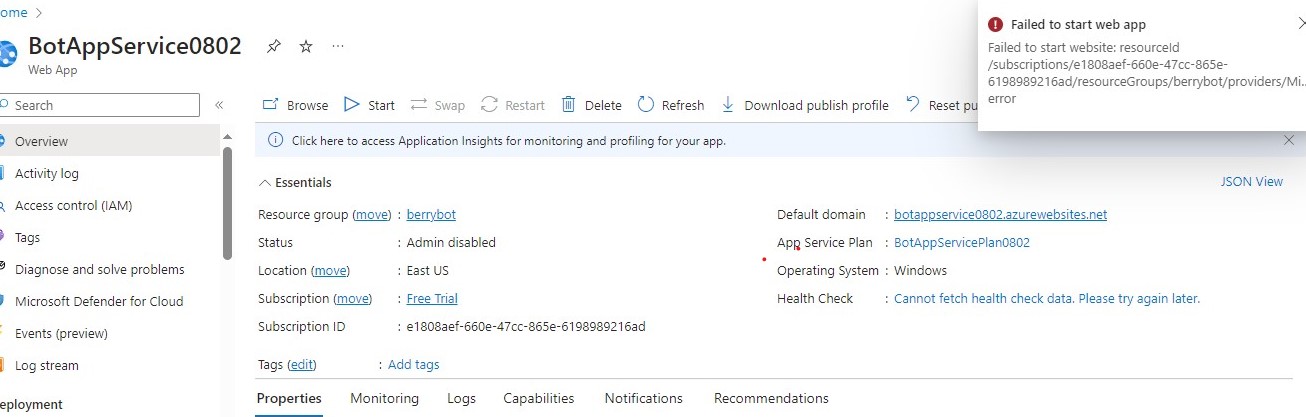Click the web app globe icon
Viewport: 1306px width, 417px height.
click(8, 53)
